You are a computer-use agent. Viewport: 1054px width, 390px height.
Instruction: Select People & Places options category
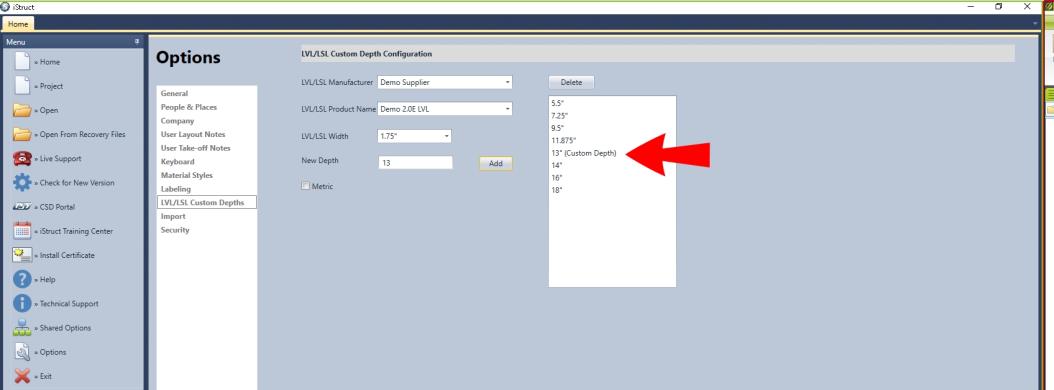pyautogui.click(x=188, y=107)
